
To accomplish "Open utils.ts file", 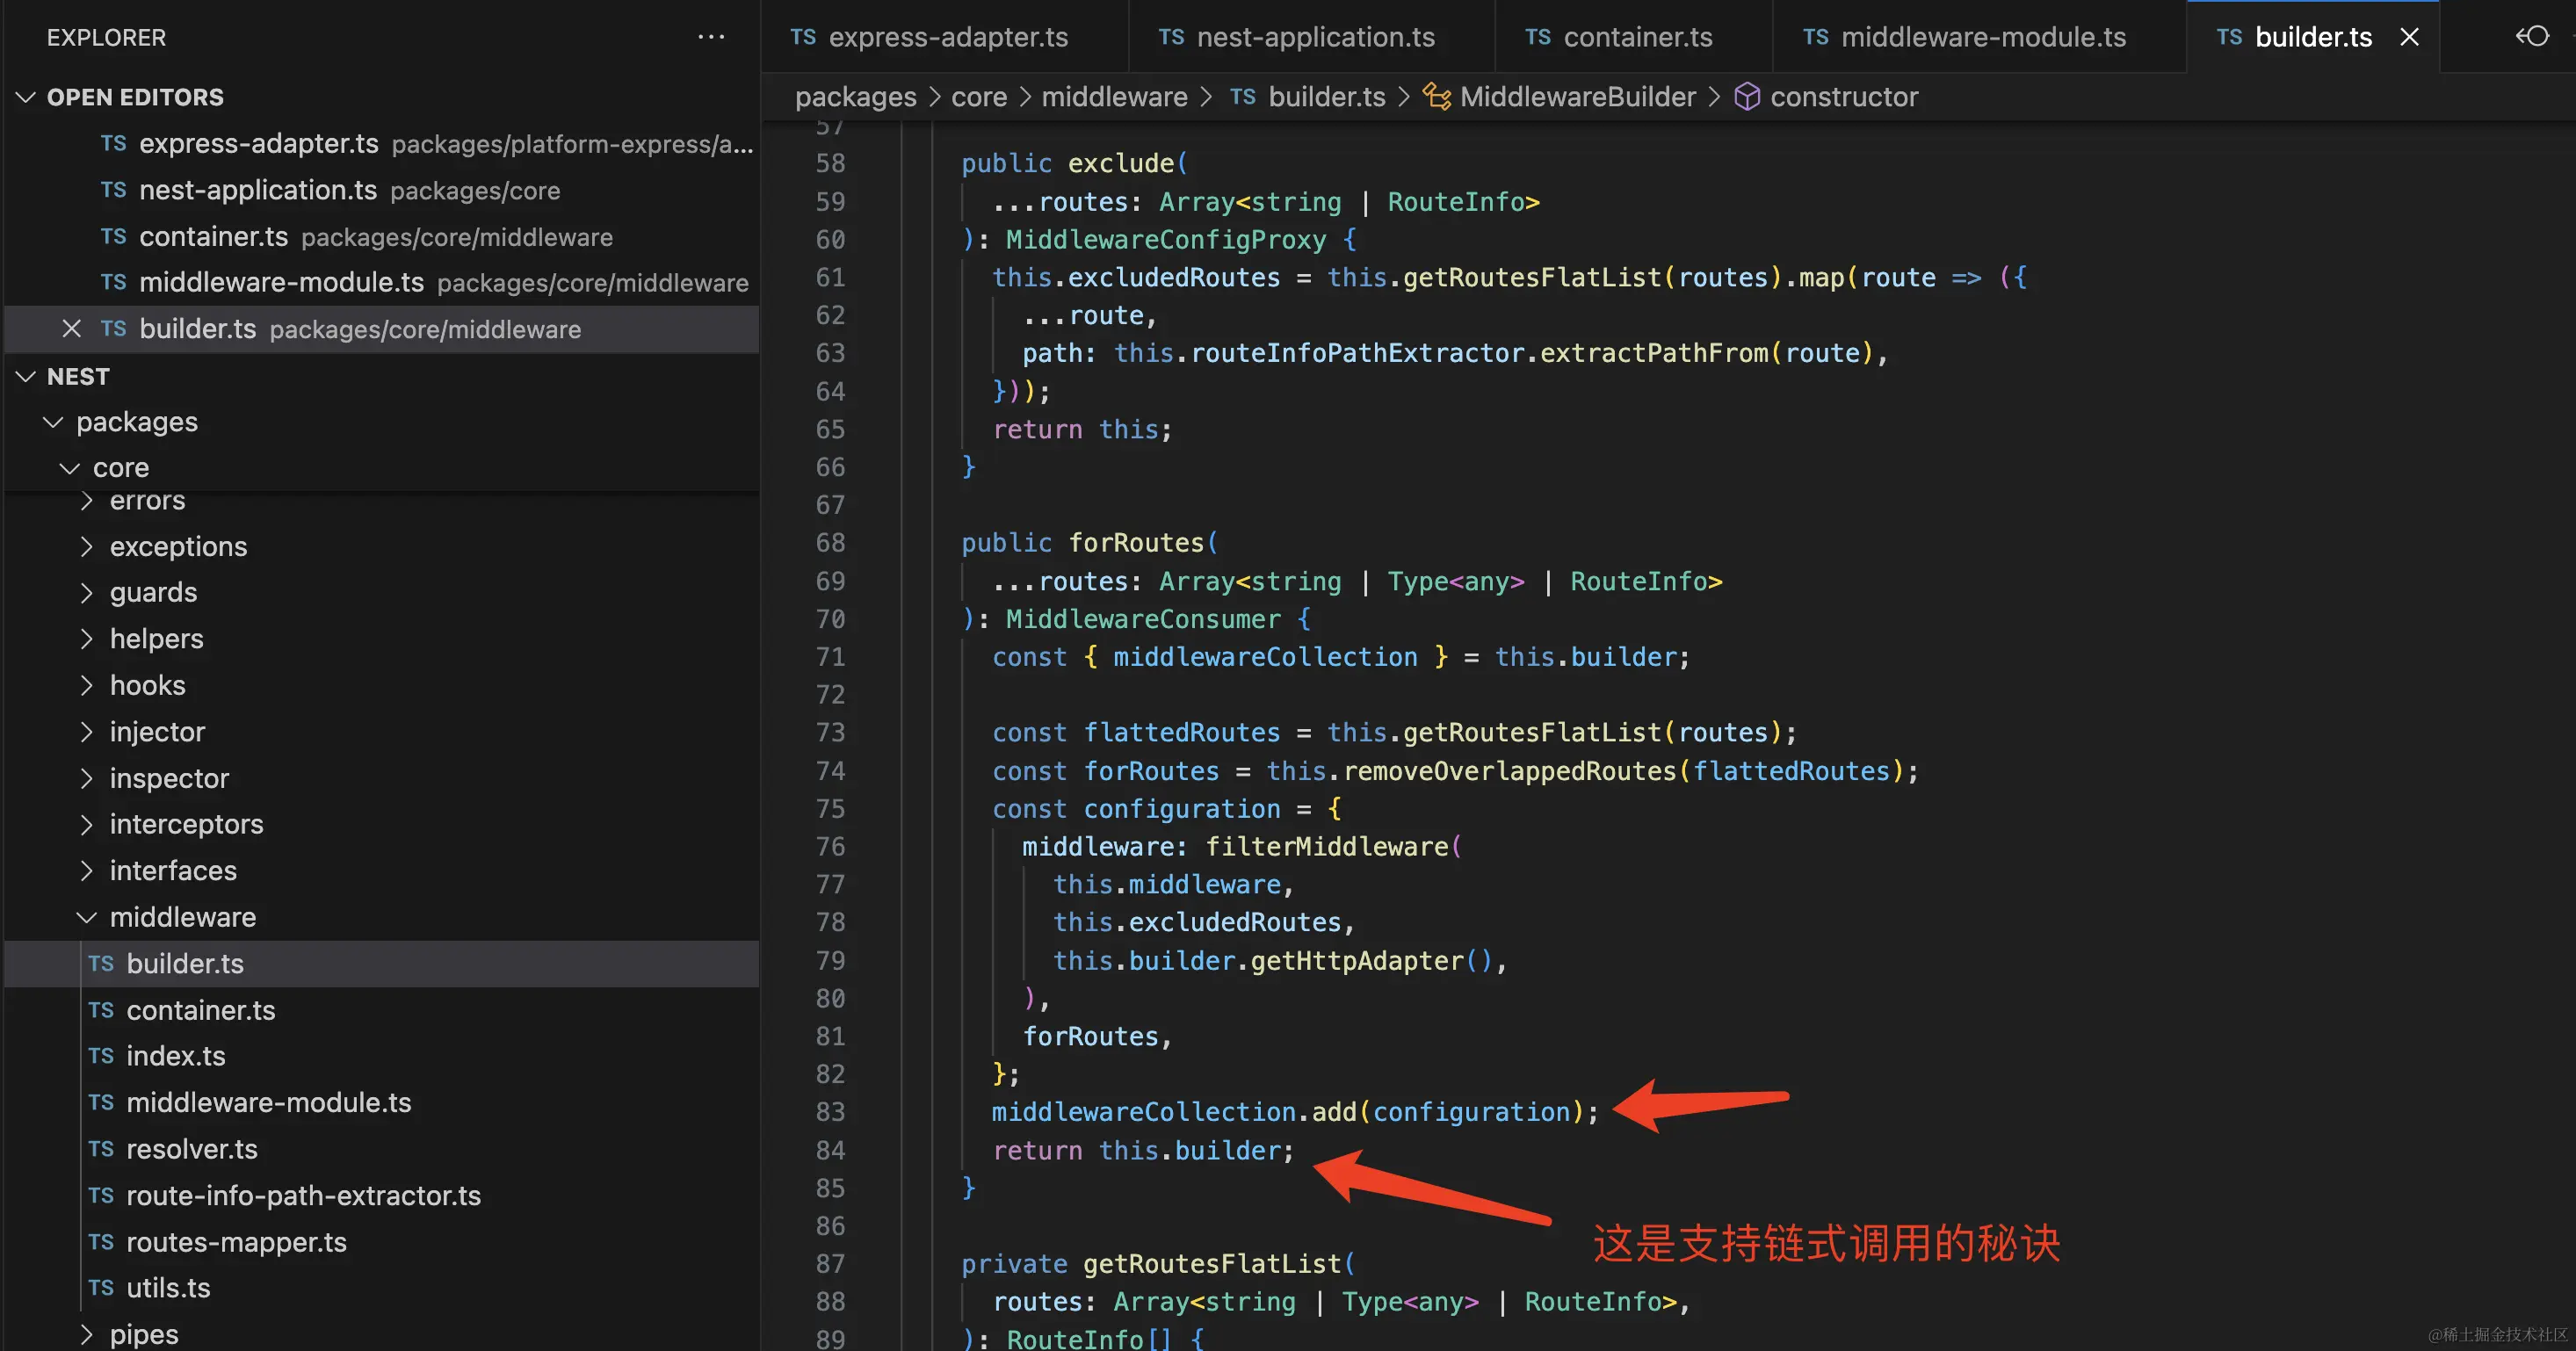I will click(382, 1288).
